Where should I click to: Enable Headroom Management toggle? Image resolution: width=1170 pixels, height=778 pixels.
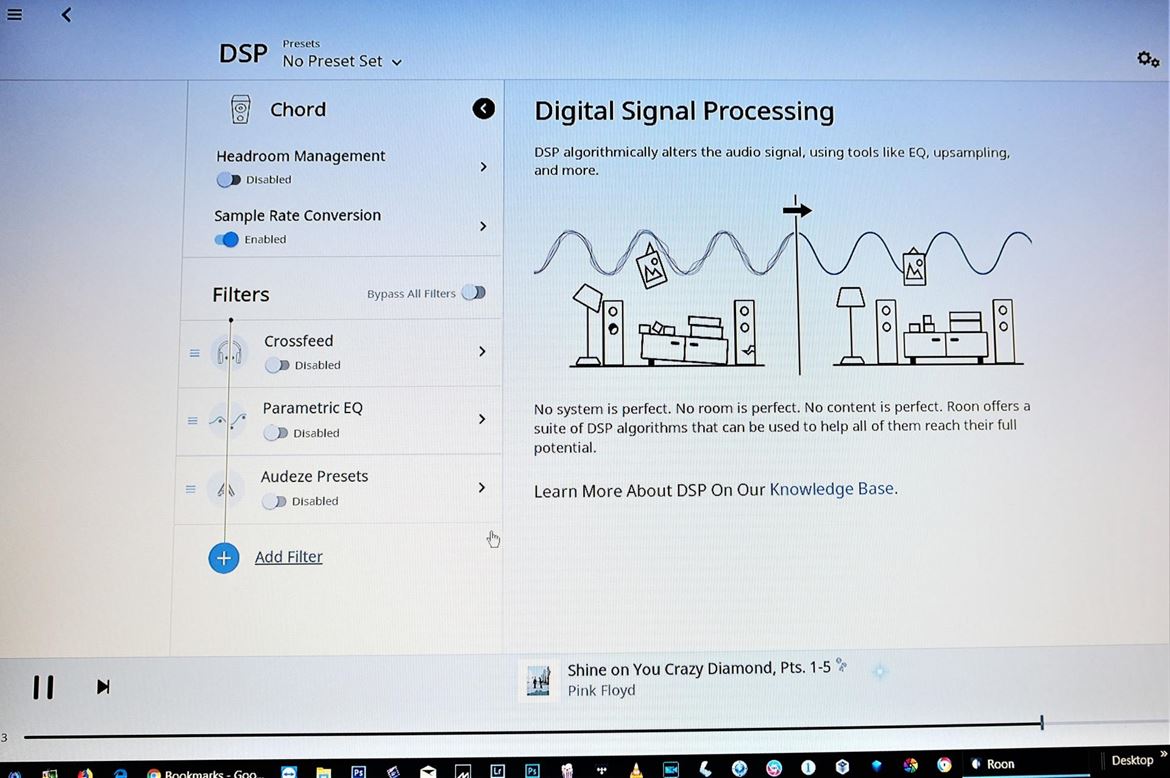point(229,180)
